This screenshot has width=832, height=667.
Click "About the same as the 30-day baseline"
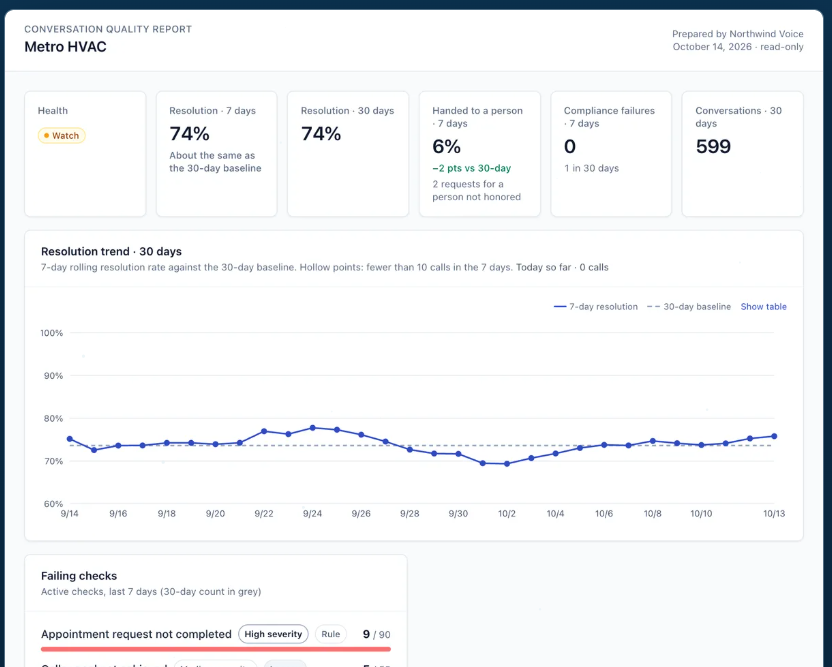pos(215,162)
